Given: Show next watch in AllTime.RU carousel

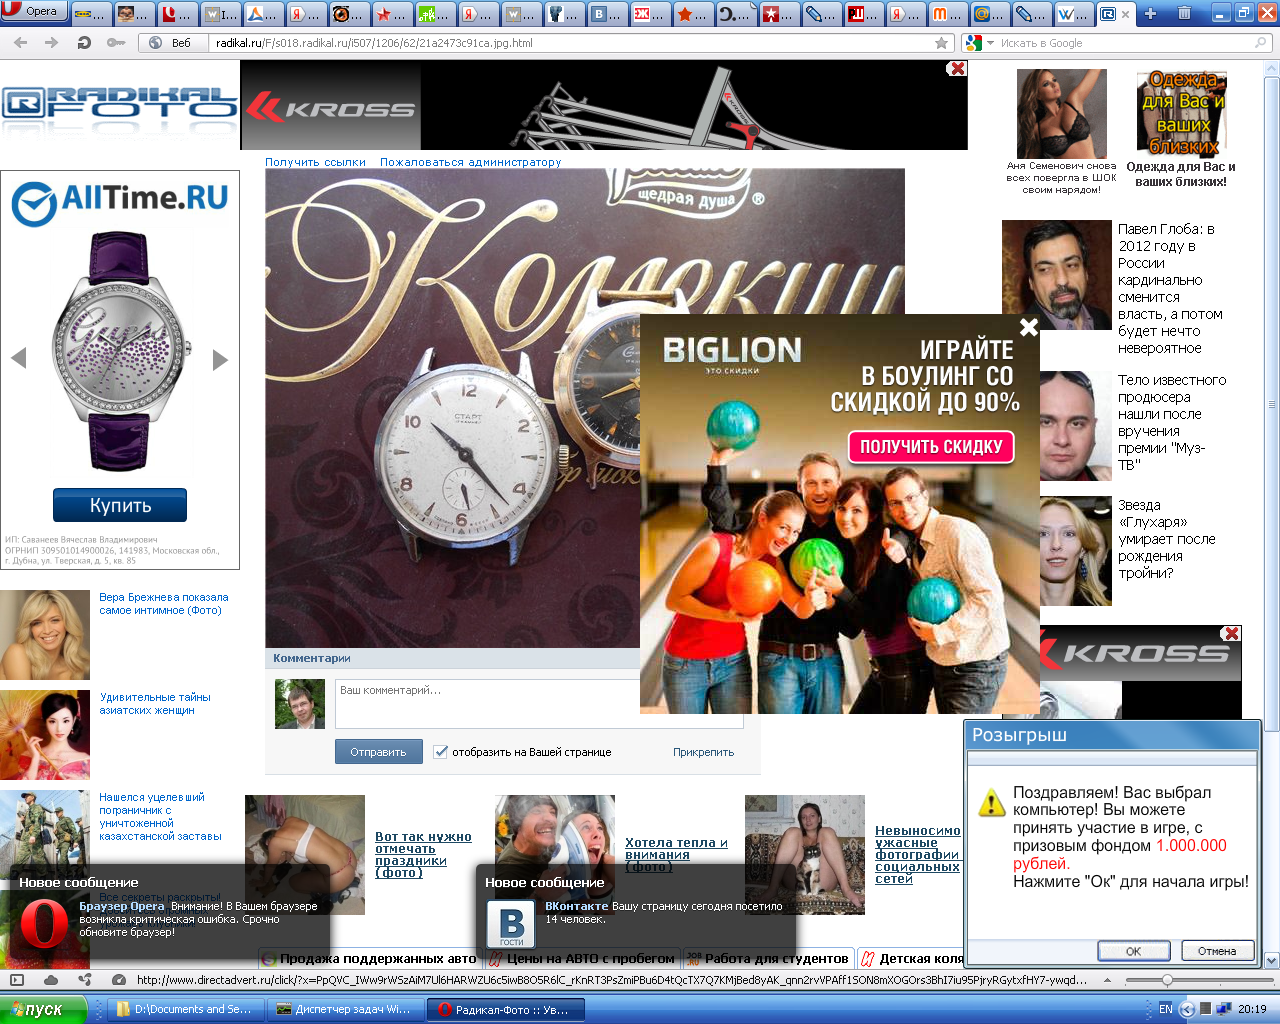Looking at the screenshot, I should pos(221,359).
